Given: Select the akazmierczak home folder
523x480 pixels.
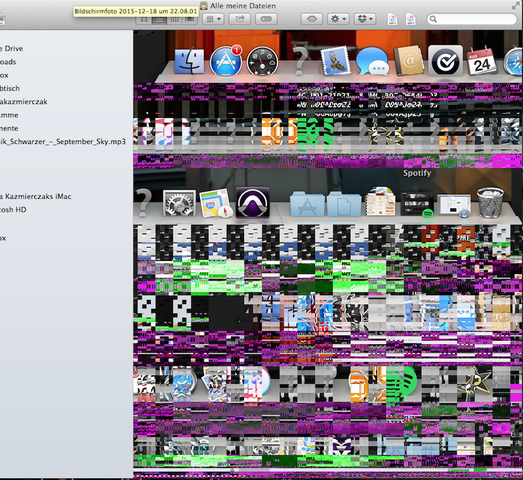Looking at the screenshot, I should [x=24, y=102].
